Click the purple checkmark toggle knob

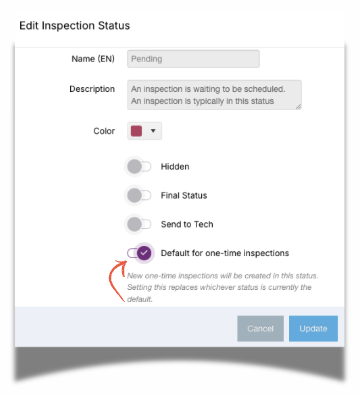click(144, 253)
